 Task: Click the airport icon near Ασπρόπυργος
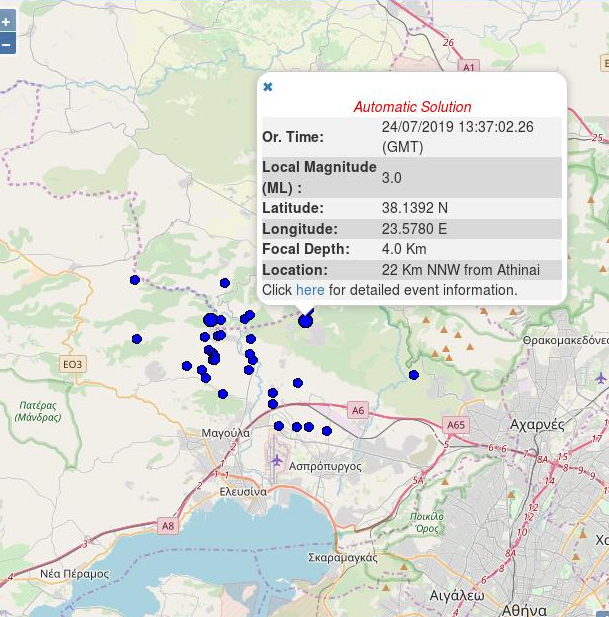[x=277, y=460]
